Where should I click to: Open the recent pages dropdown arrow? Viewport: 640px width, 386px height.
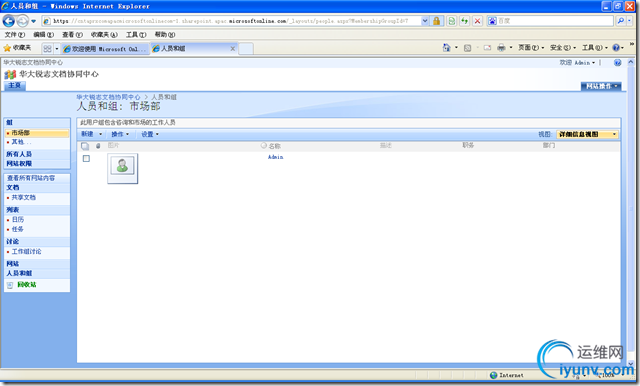[x=33, y=21]
